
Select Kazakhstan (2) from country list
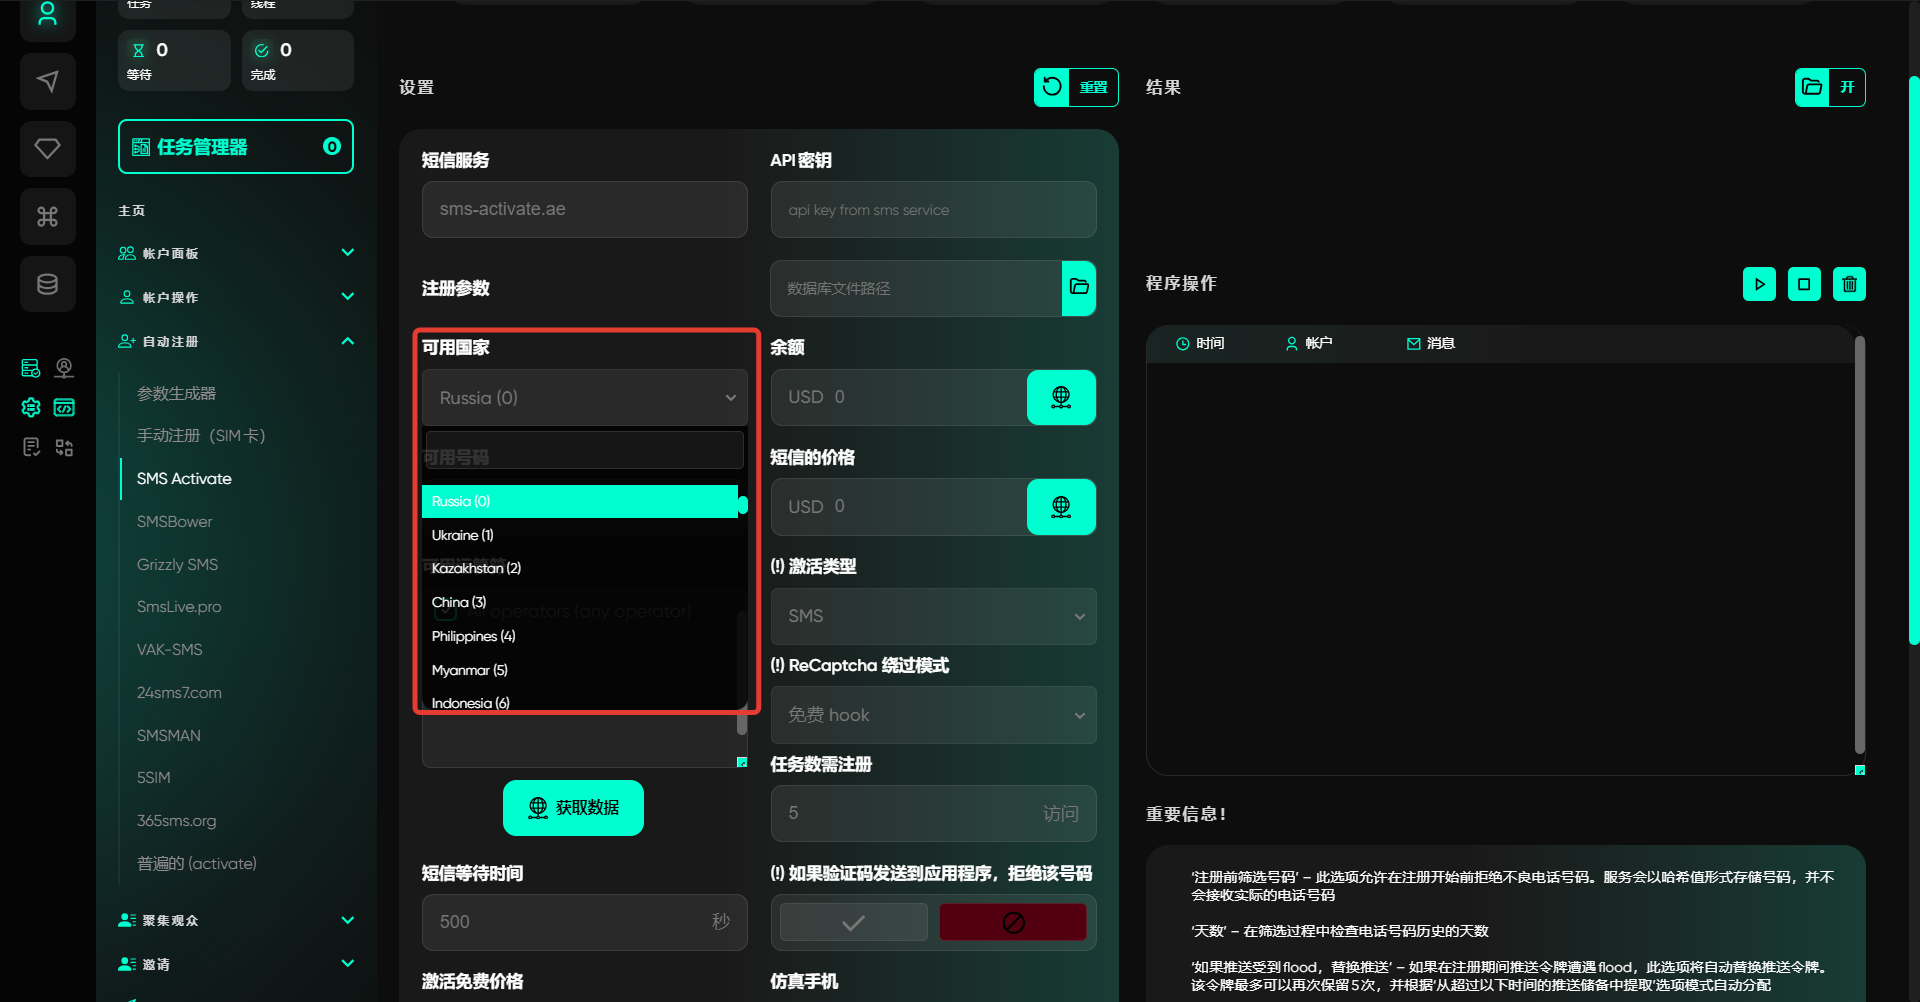pyautogui.click(x=476, y=568)
